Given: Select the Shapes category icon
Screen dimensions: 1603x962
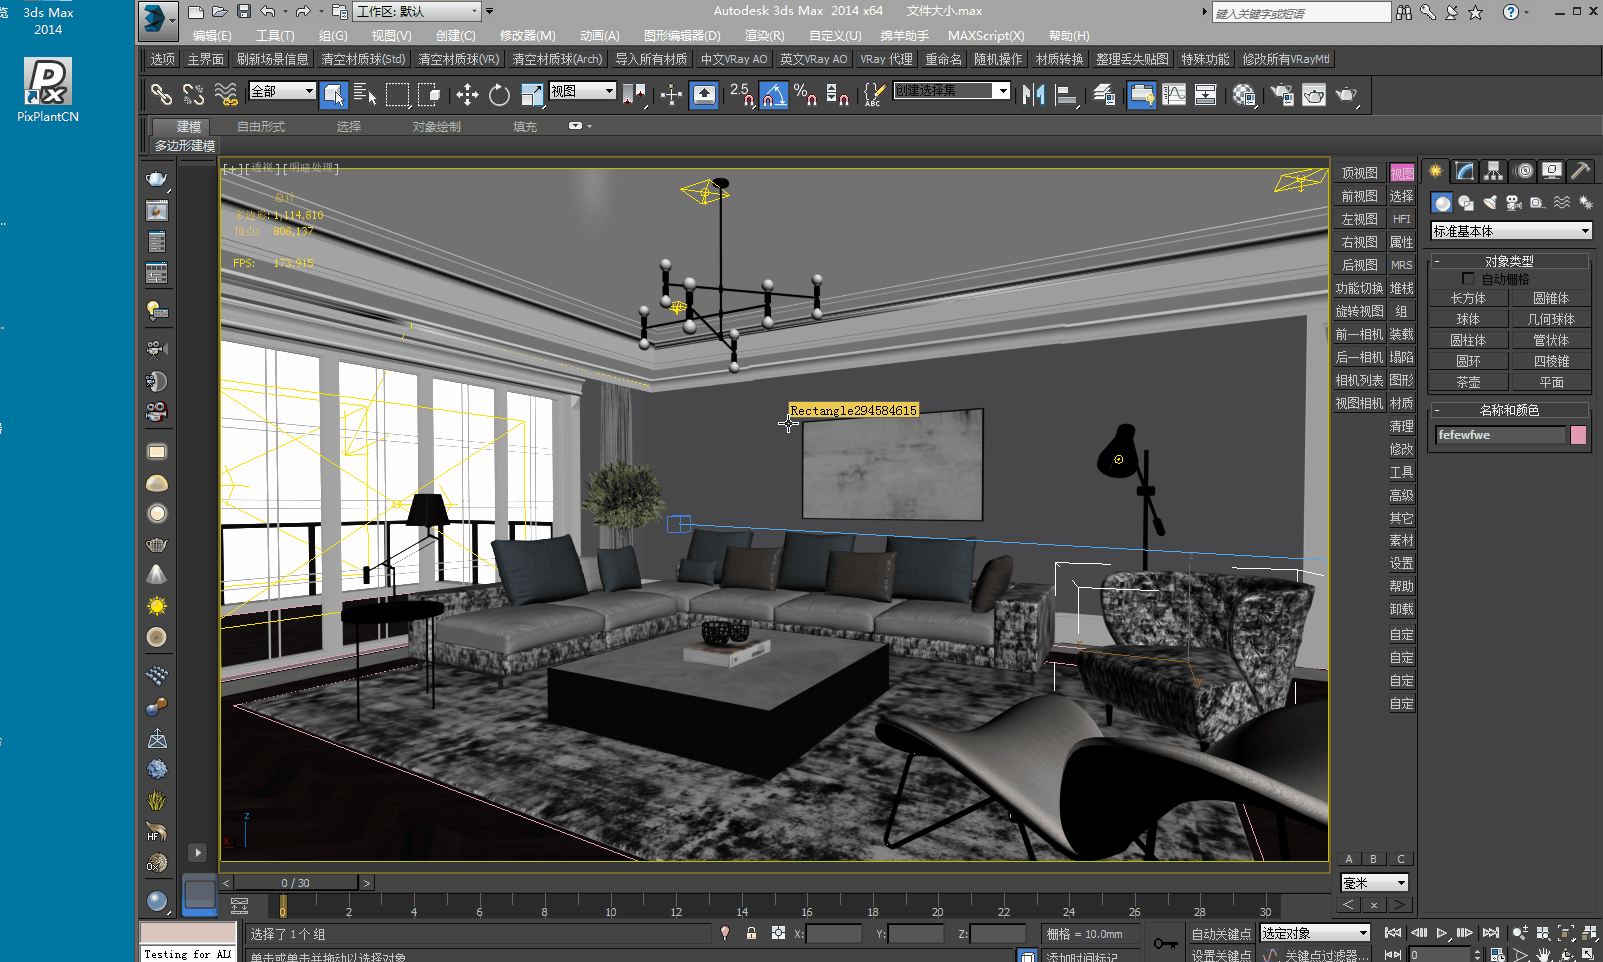Looking at the screenshot, I should [x=1466, y=202].
